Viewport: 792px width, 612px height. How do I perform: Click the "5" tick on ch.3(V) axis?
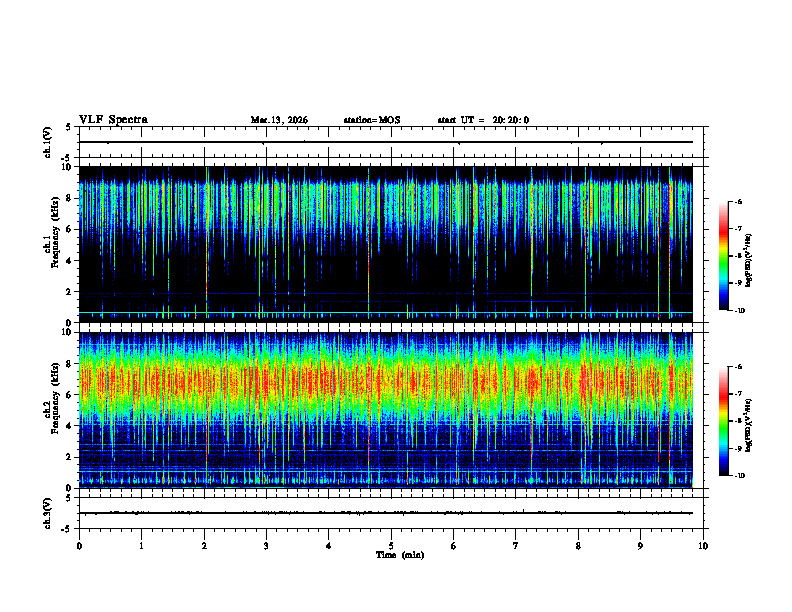coord(68,498)
